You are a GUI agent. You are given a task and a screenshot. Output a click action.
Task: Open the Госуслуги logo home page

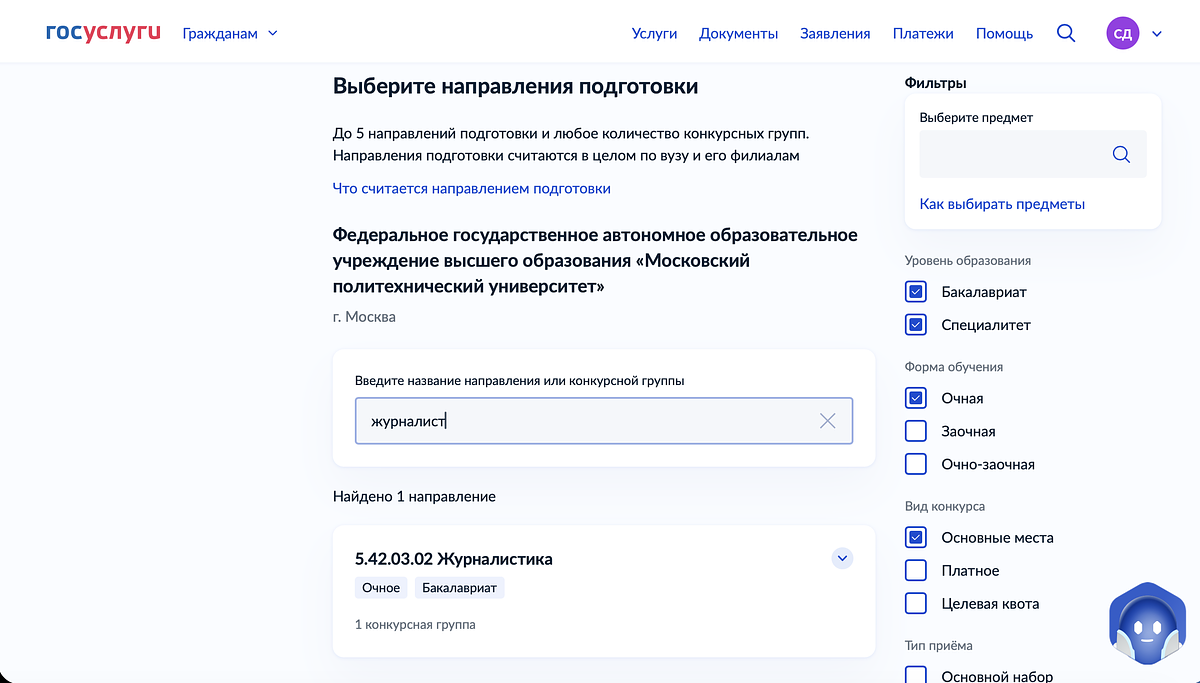coord(103,33)
